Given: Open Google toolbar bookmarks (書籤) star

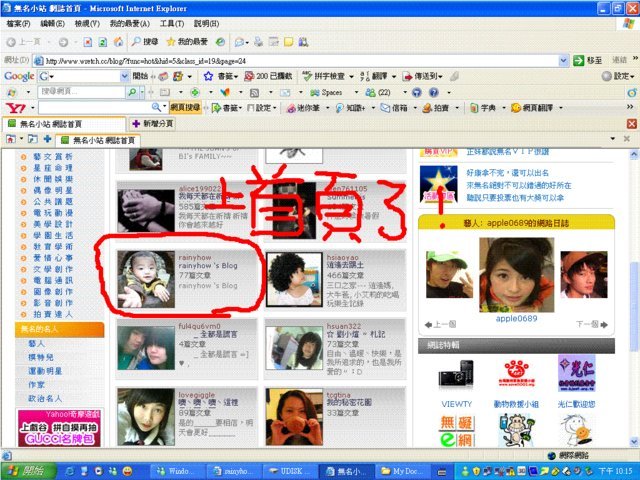Looking at the screenshot, I should pyautogui.click(x=220, y=76).
